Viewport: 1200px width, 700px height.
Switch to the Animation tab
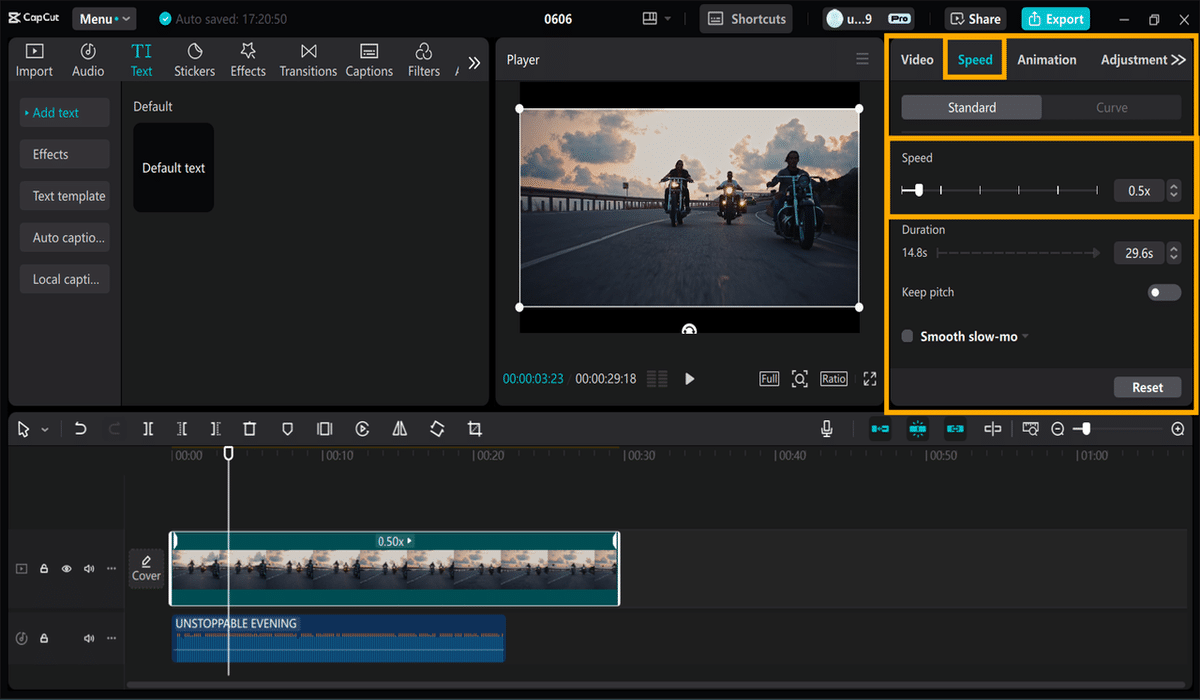pos(1047,60)
